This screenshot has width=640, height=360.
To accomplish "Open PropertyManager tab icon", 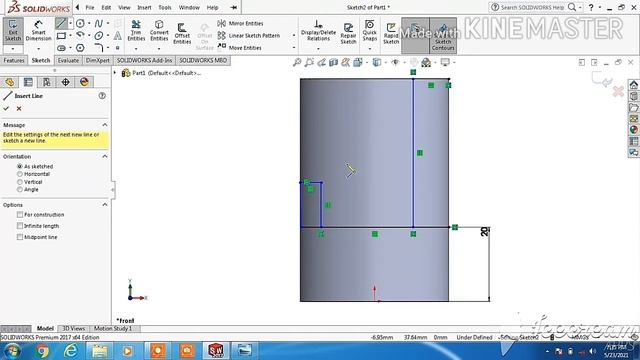I will tap(28, 82).
